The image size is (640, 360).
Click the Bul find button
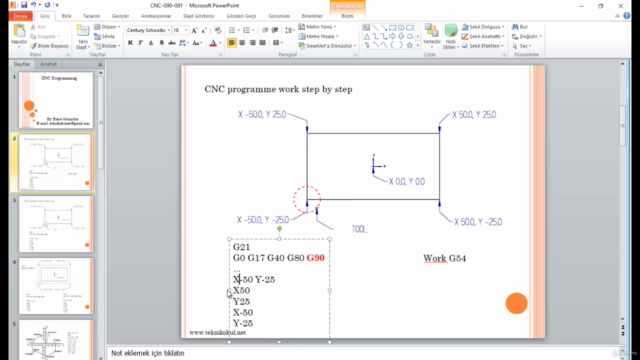pos(520,27)
